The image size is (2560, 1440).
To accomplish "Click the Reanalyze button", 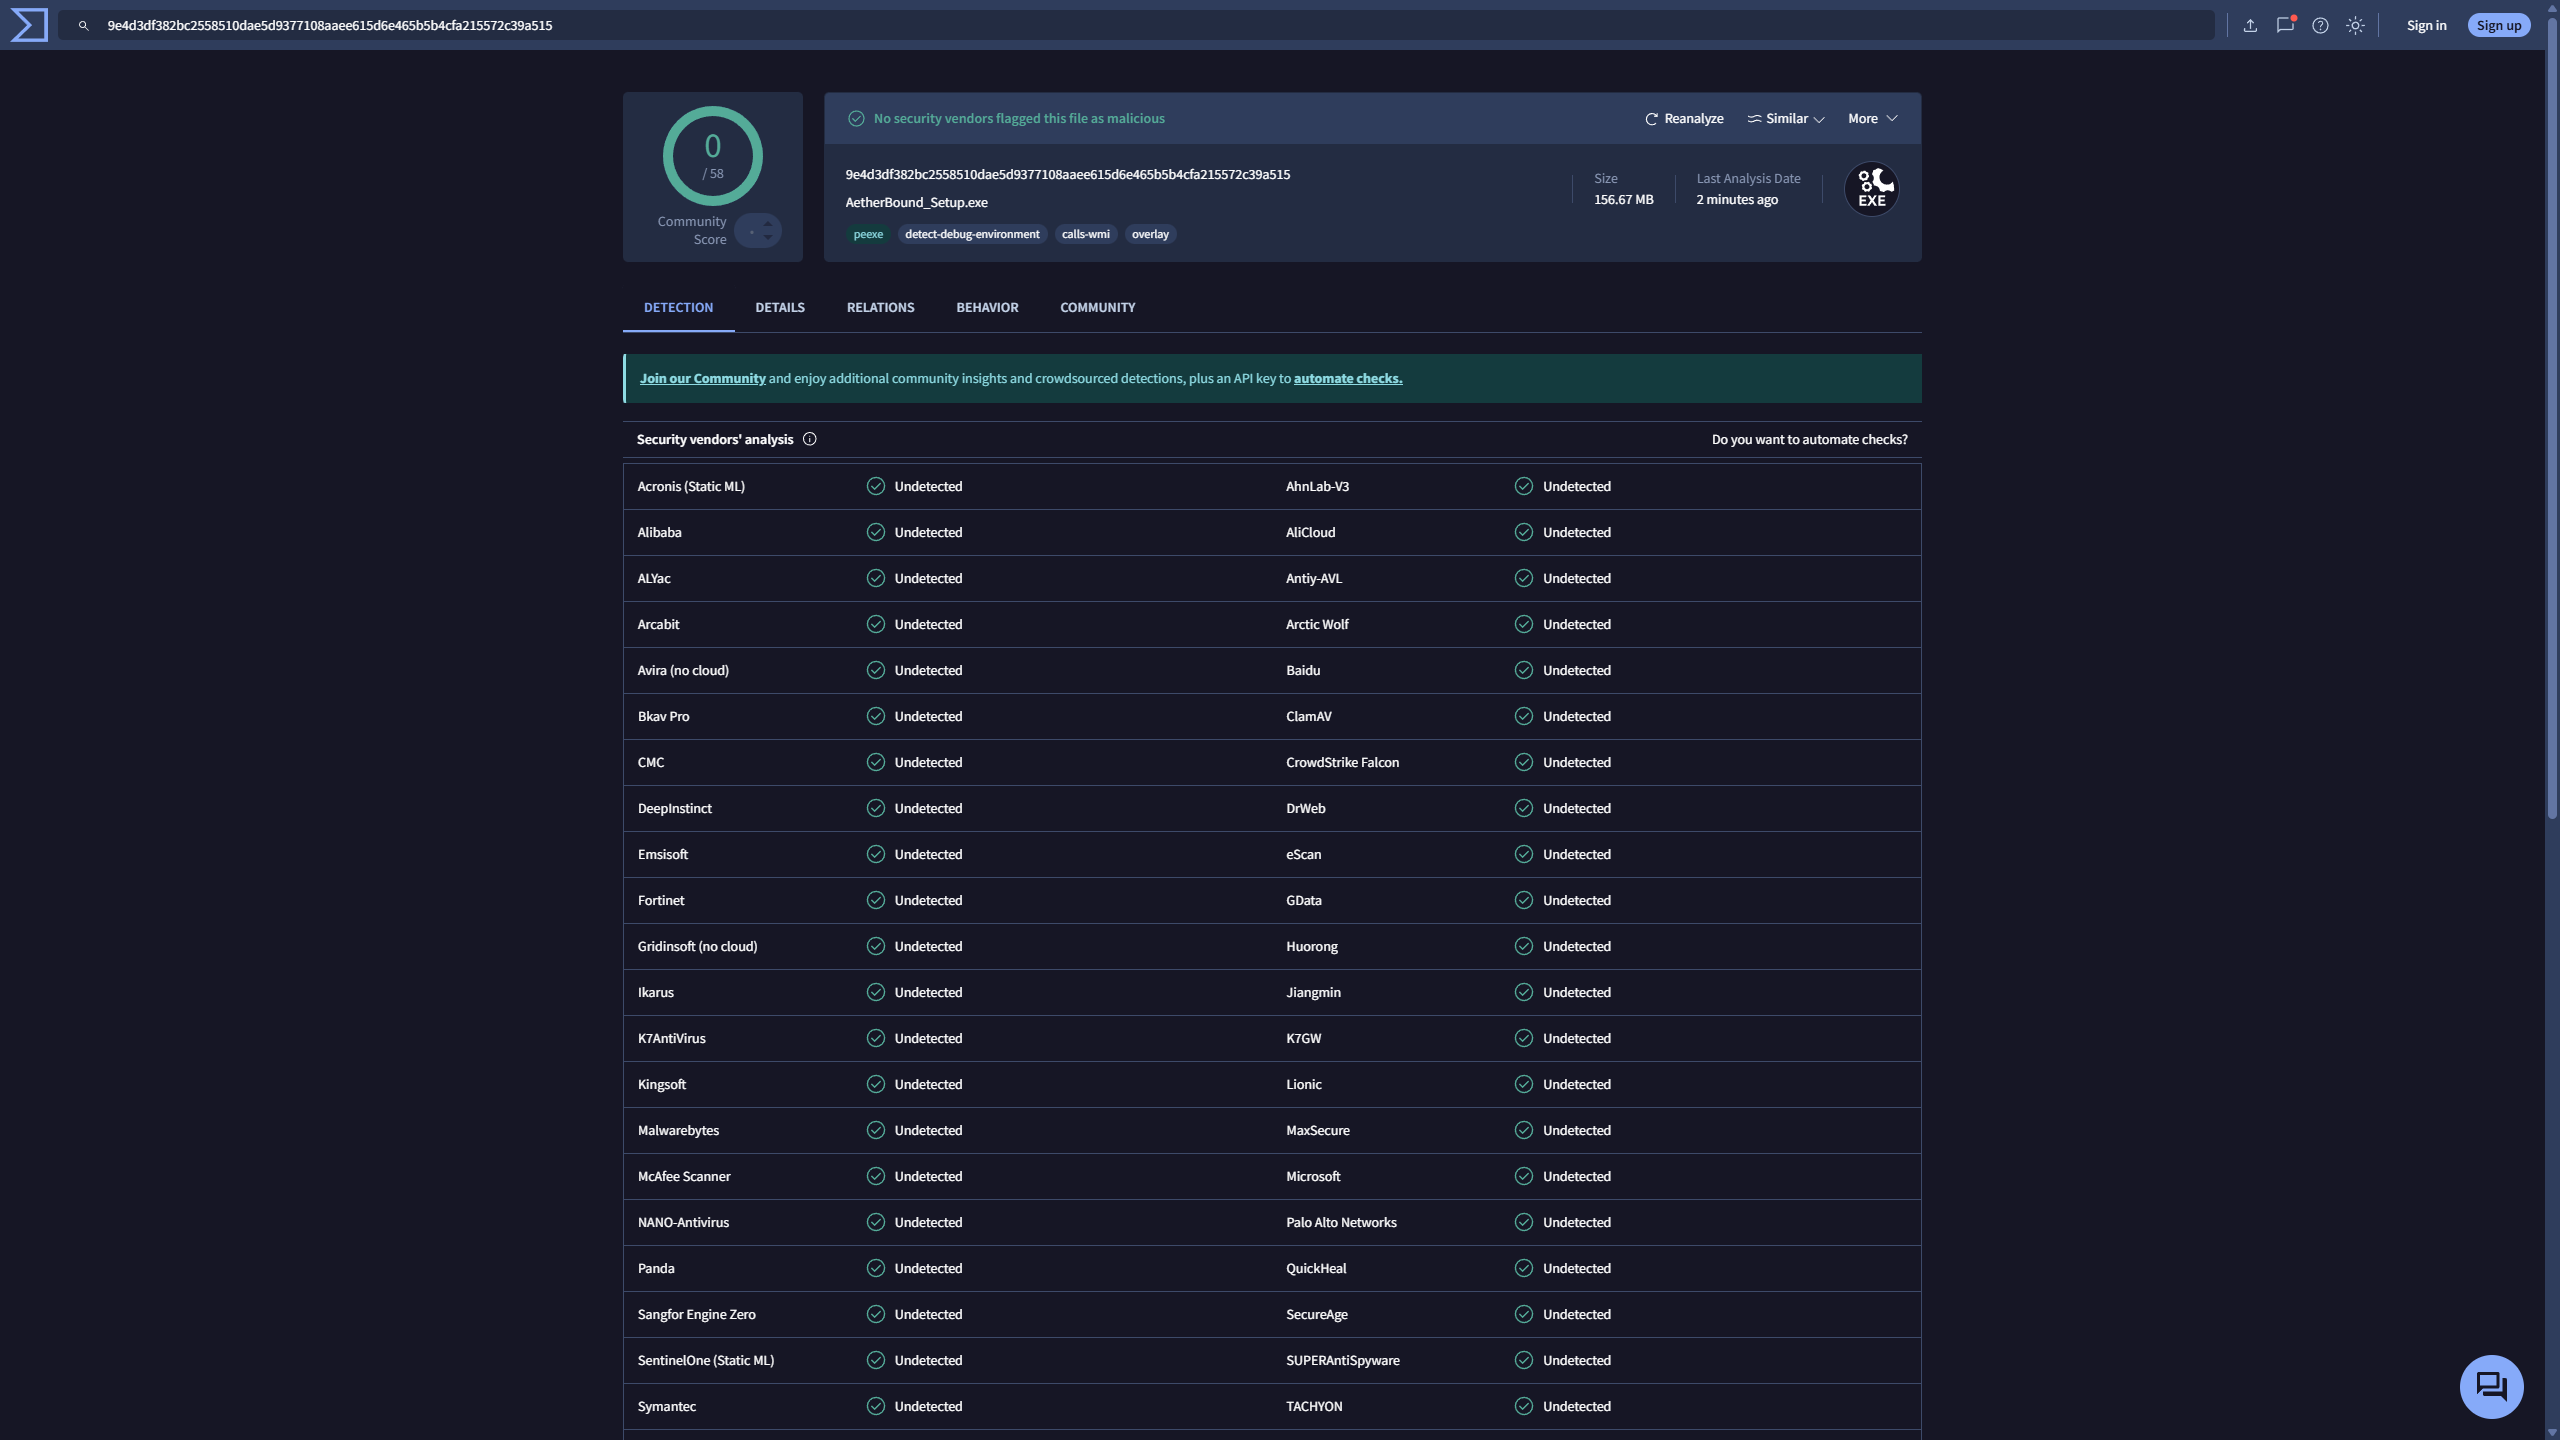I will pos(1684,118).
